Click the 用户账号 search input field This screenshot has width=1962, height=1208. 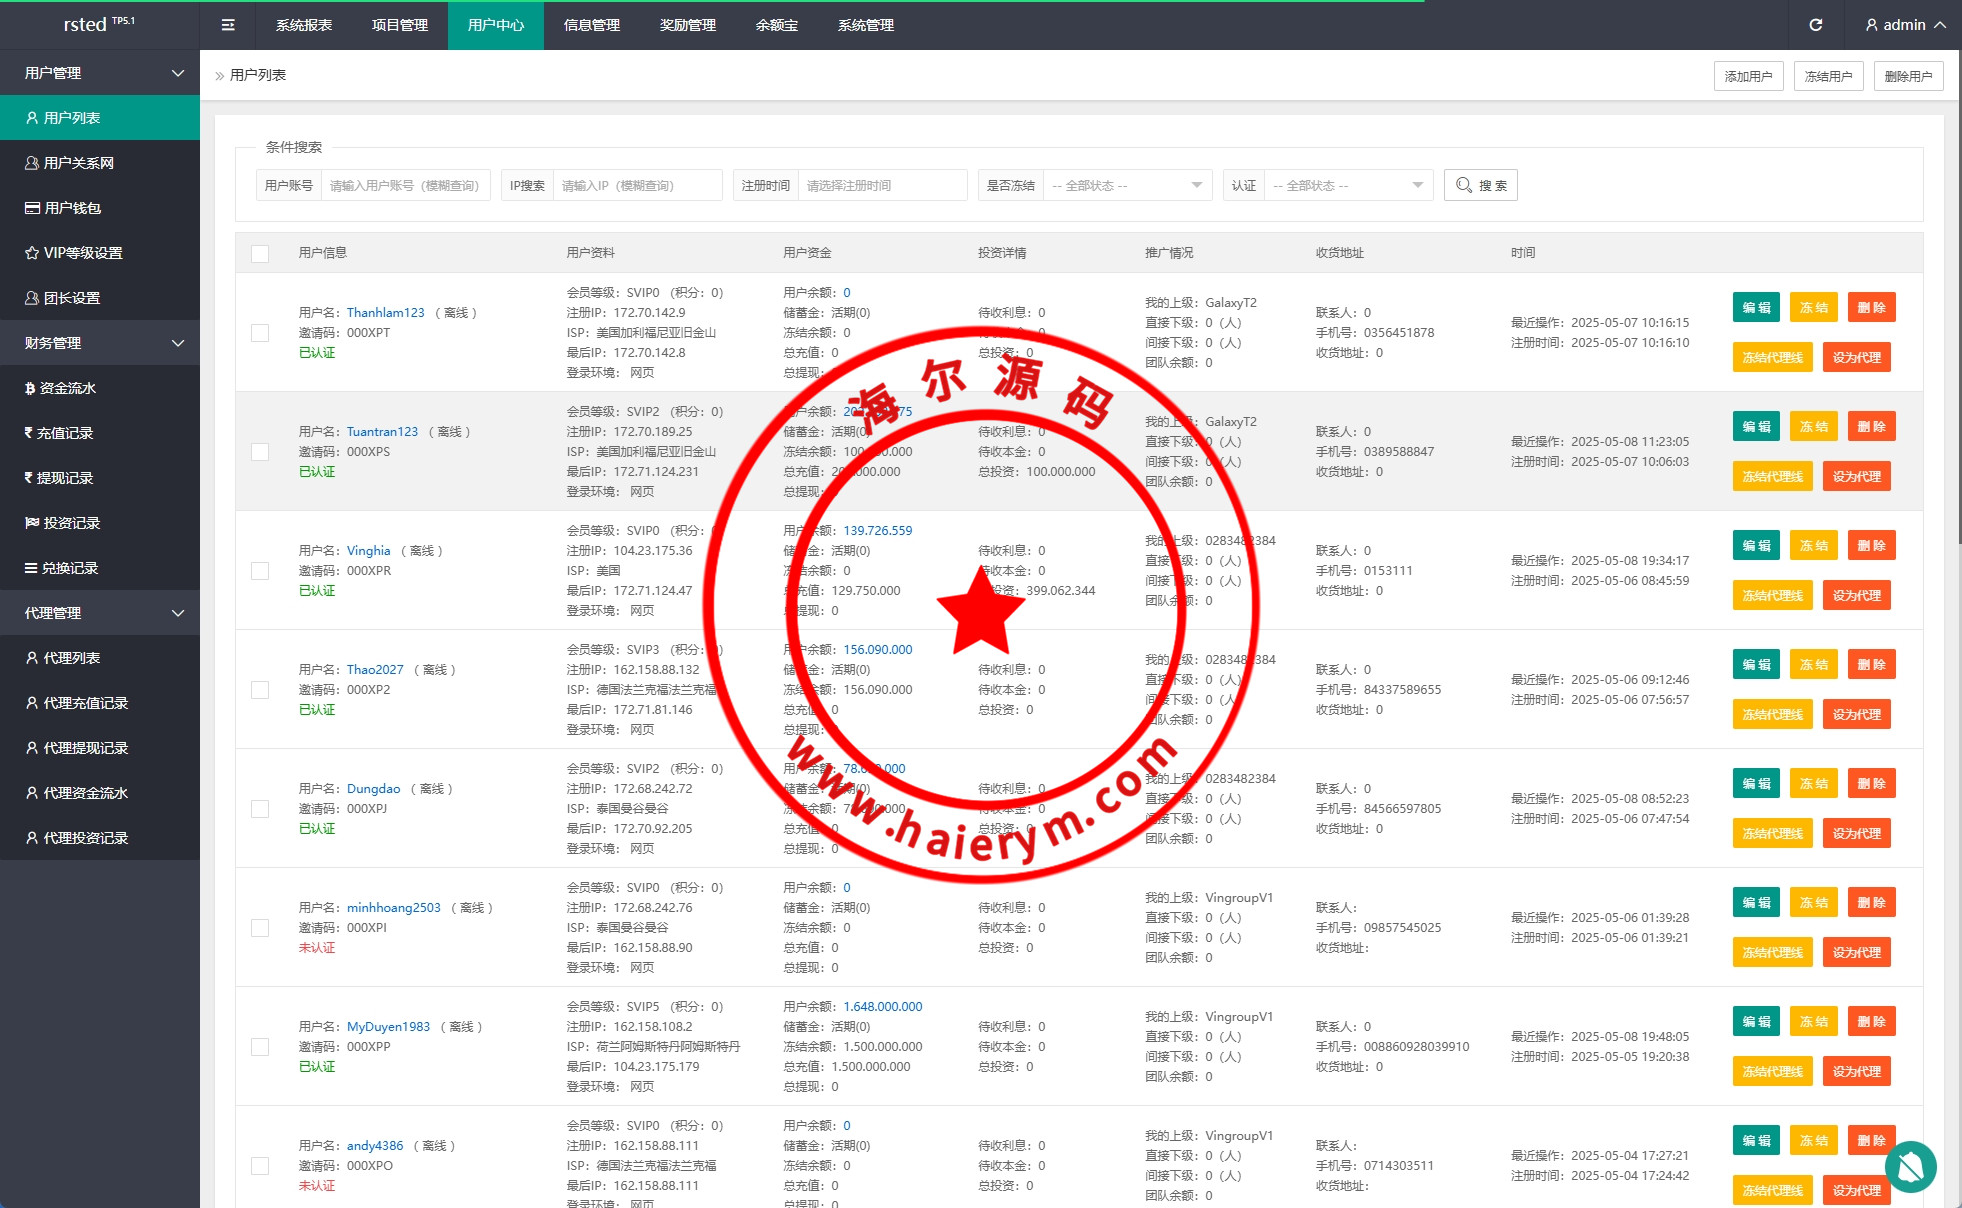coord(405,186)
